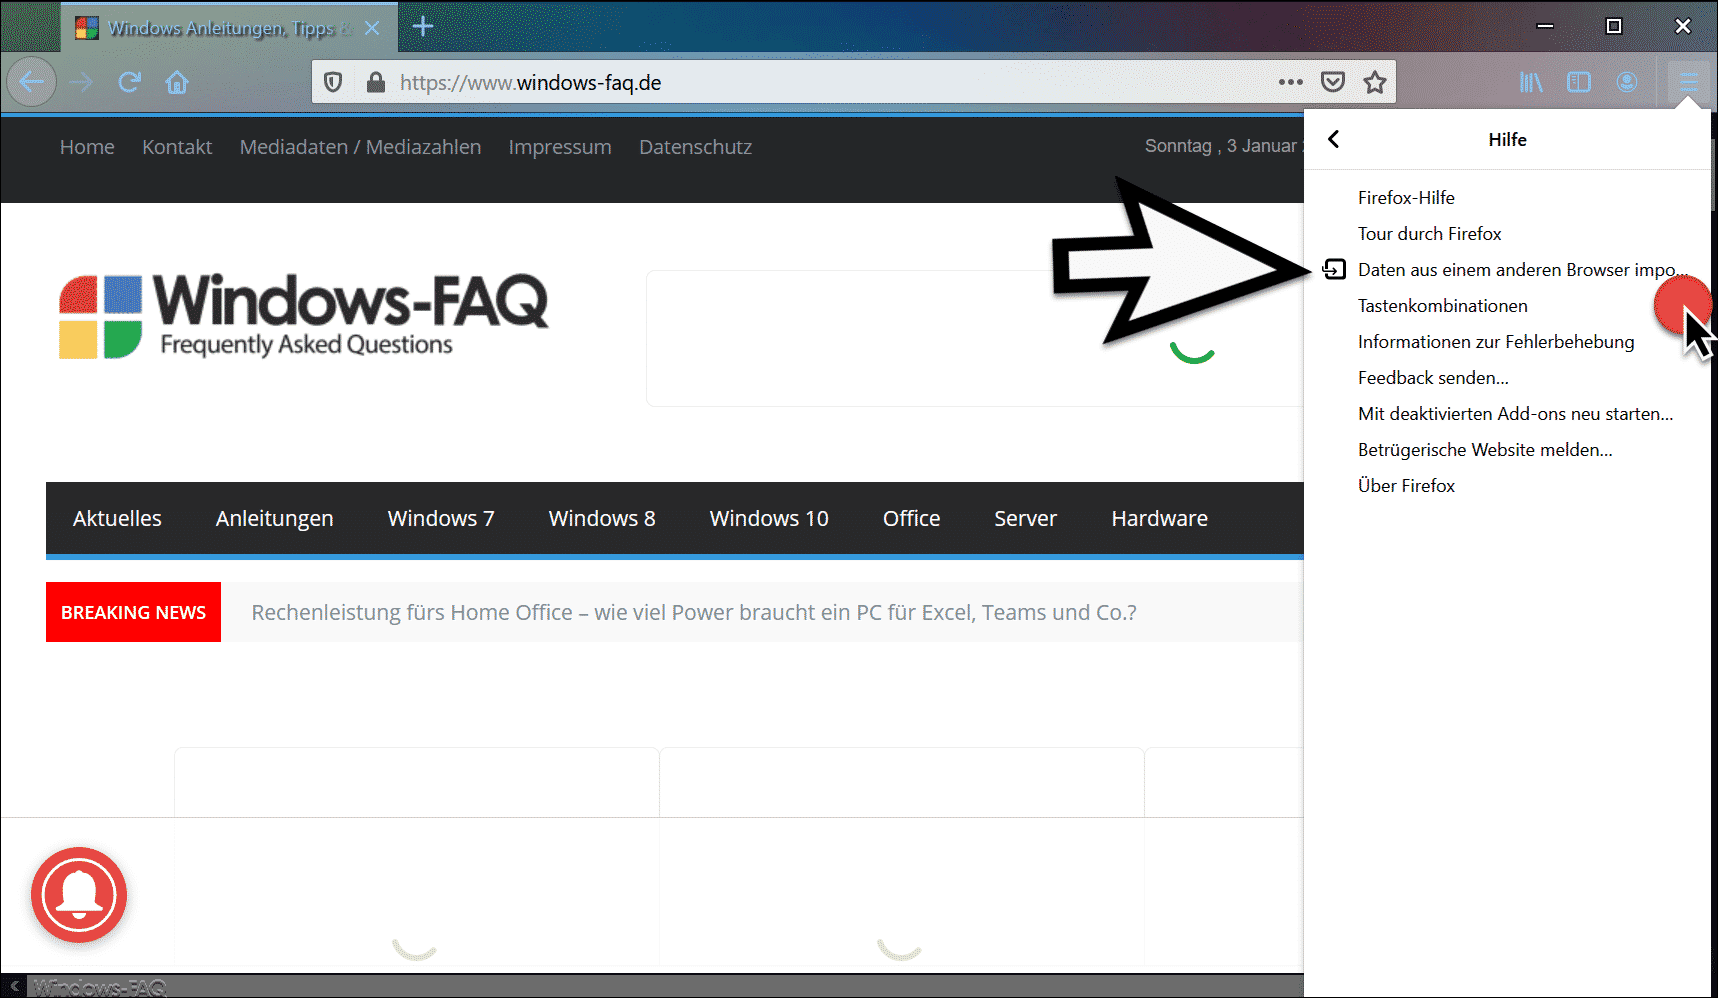Screen dimensions: 1719x998
Task: Click the BREAKING NEWS label
Action: click(x=133, y=612)
